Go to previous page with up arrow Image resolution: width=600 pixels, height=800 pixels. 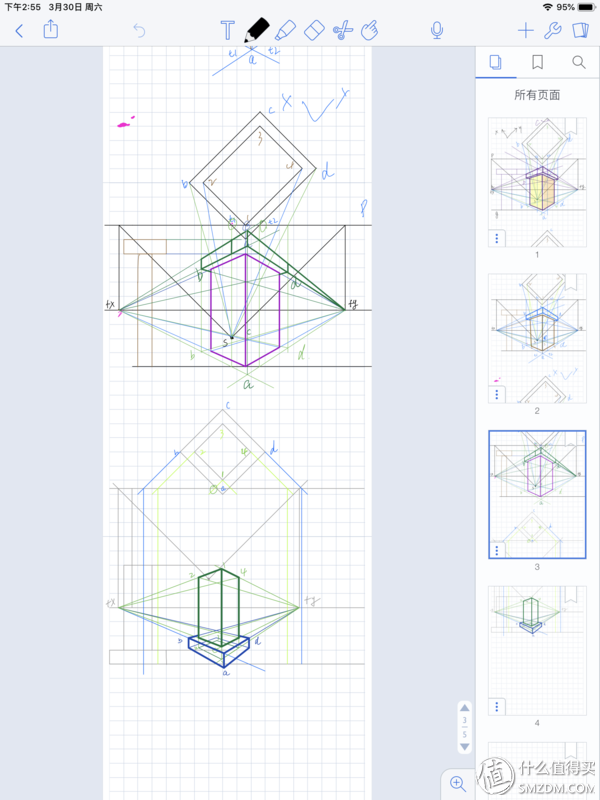tap(464, 708)
